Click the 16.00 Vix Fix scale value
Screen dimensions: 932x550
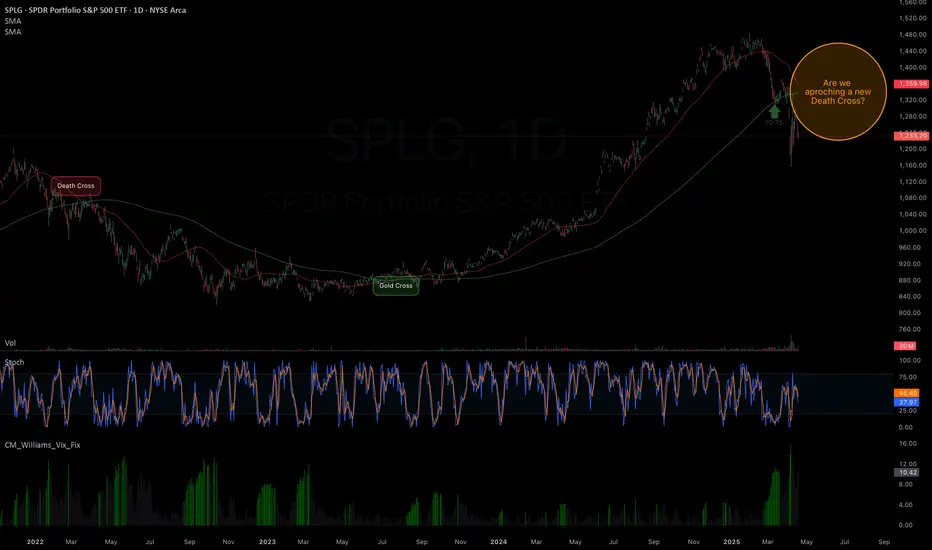[x=908, y=444]
